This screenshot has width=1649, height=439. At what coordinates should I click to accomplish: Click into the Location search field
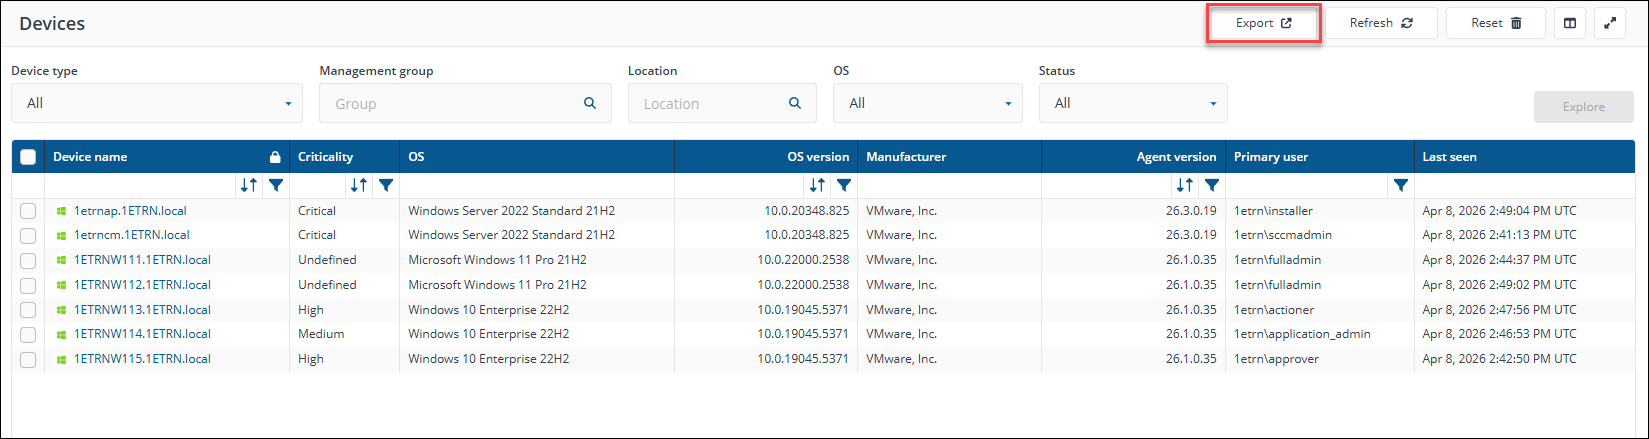712,103
